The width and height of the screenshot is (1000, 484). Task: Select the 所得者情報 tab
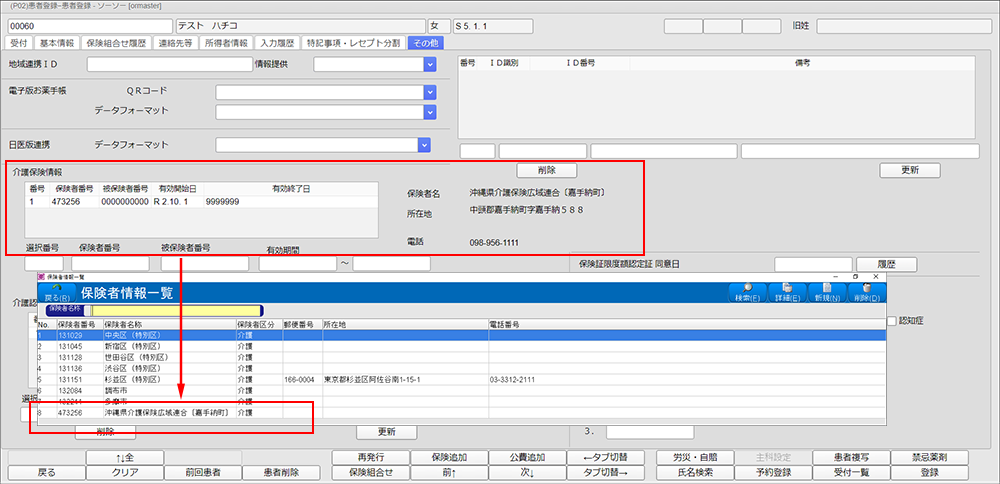[225, 43]
